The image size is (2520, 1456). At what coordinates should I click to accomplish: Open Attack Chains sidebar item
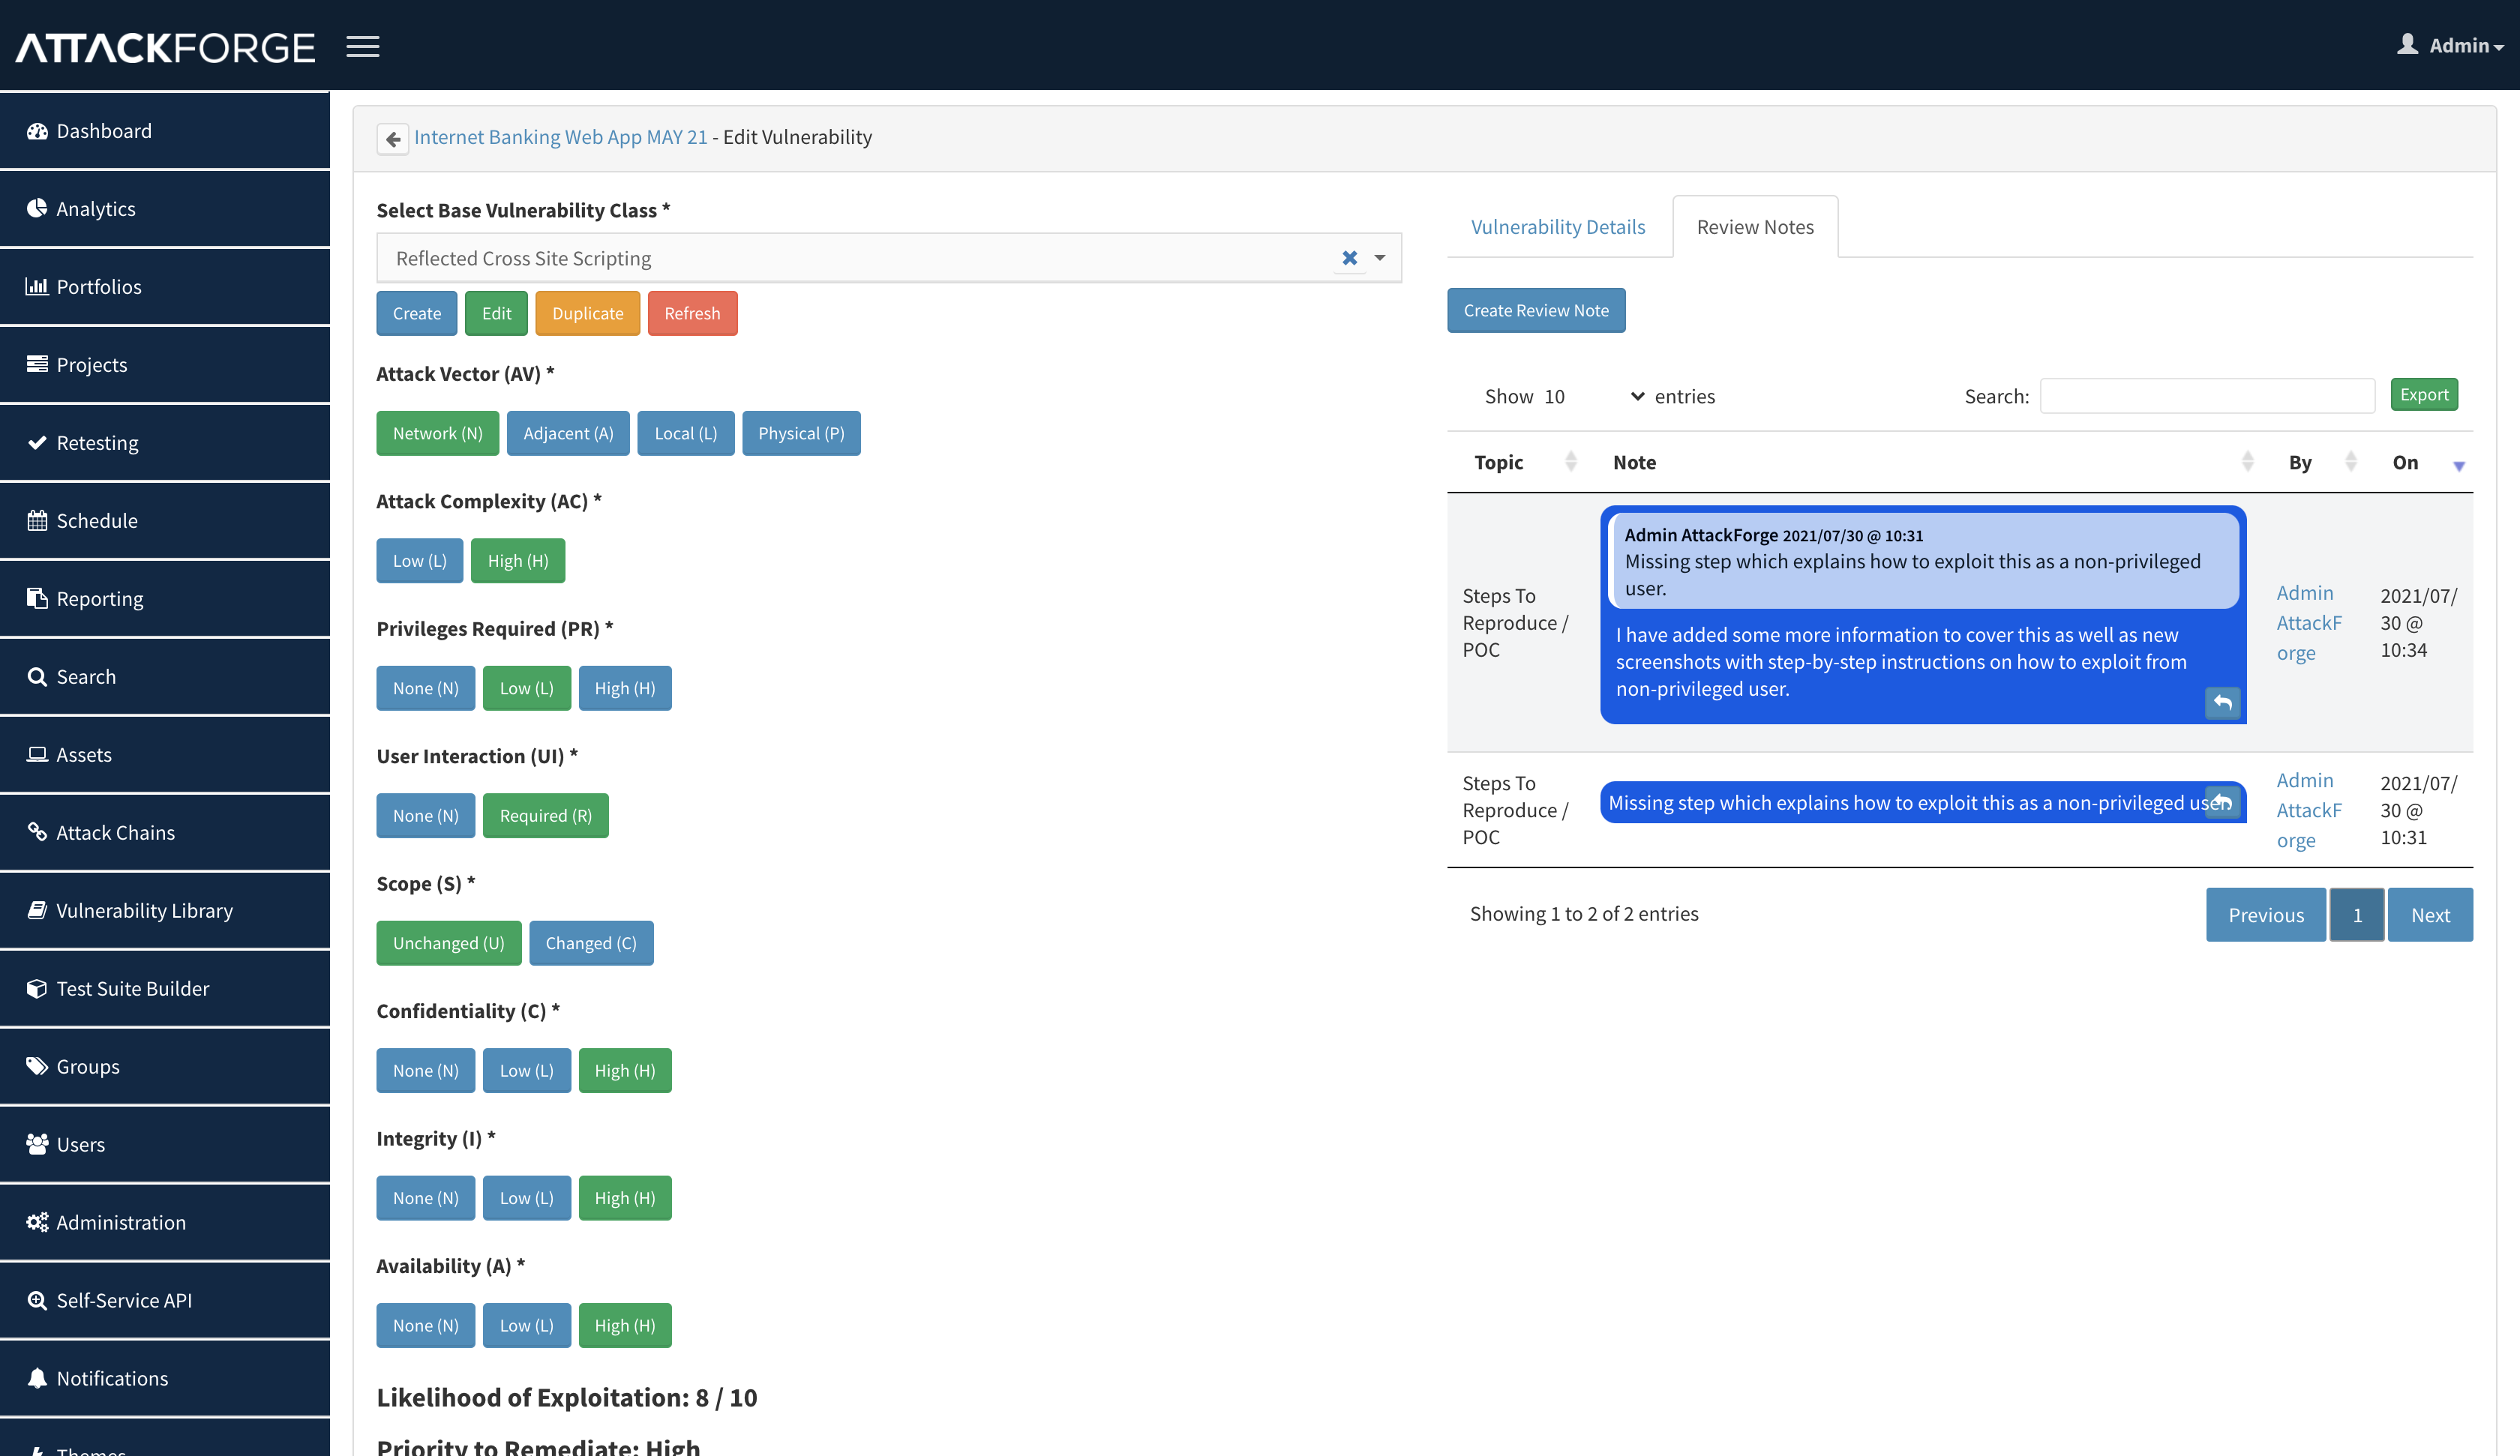[x=165, y=832]
